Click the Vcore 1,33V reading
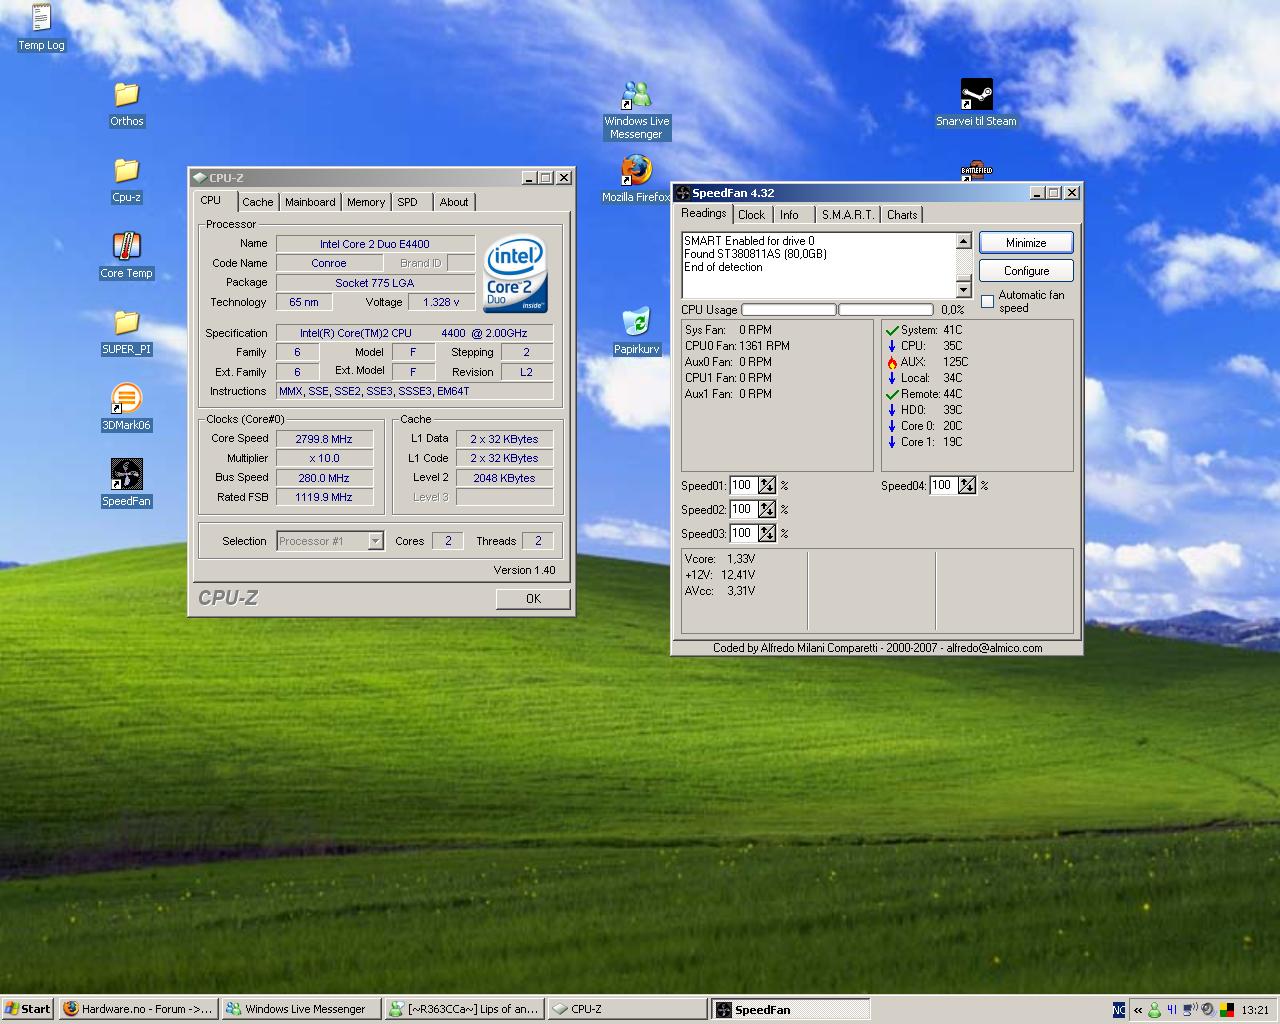The height and width of the screenshot is (1024, 1280). pos(720,559)
